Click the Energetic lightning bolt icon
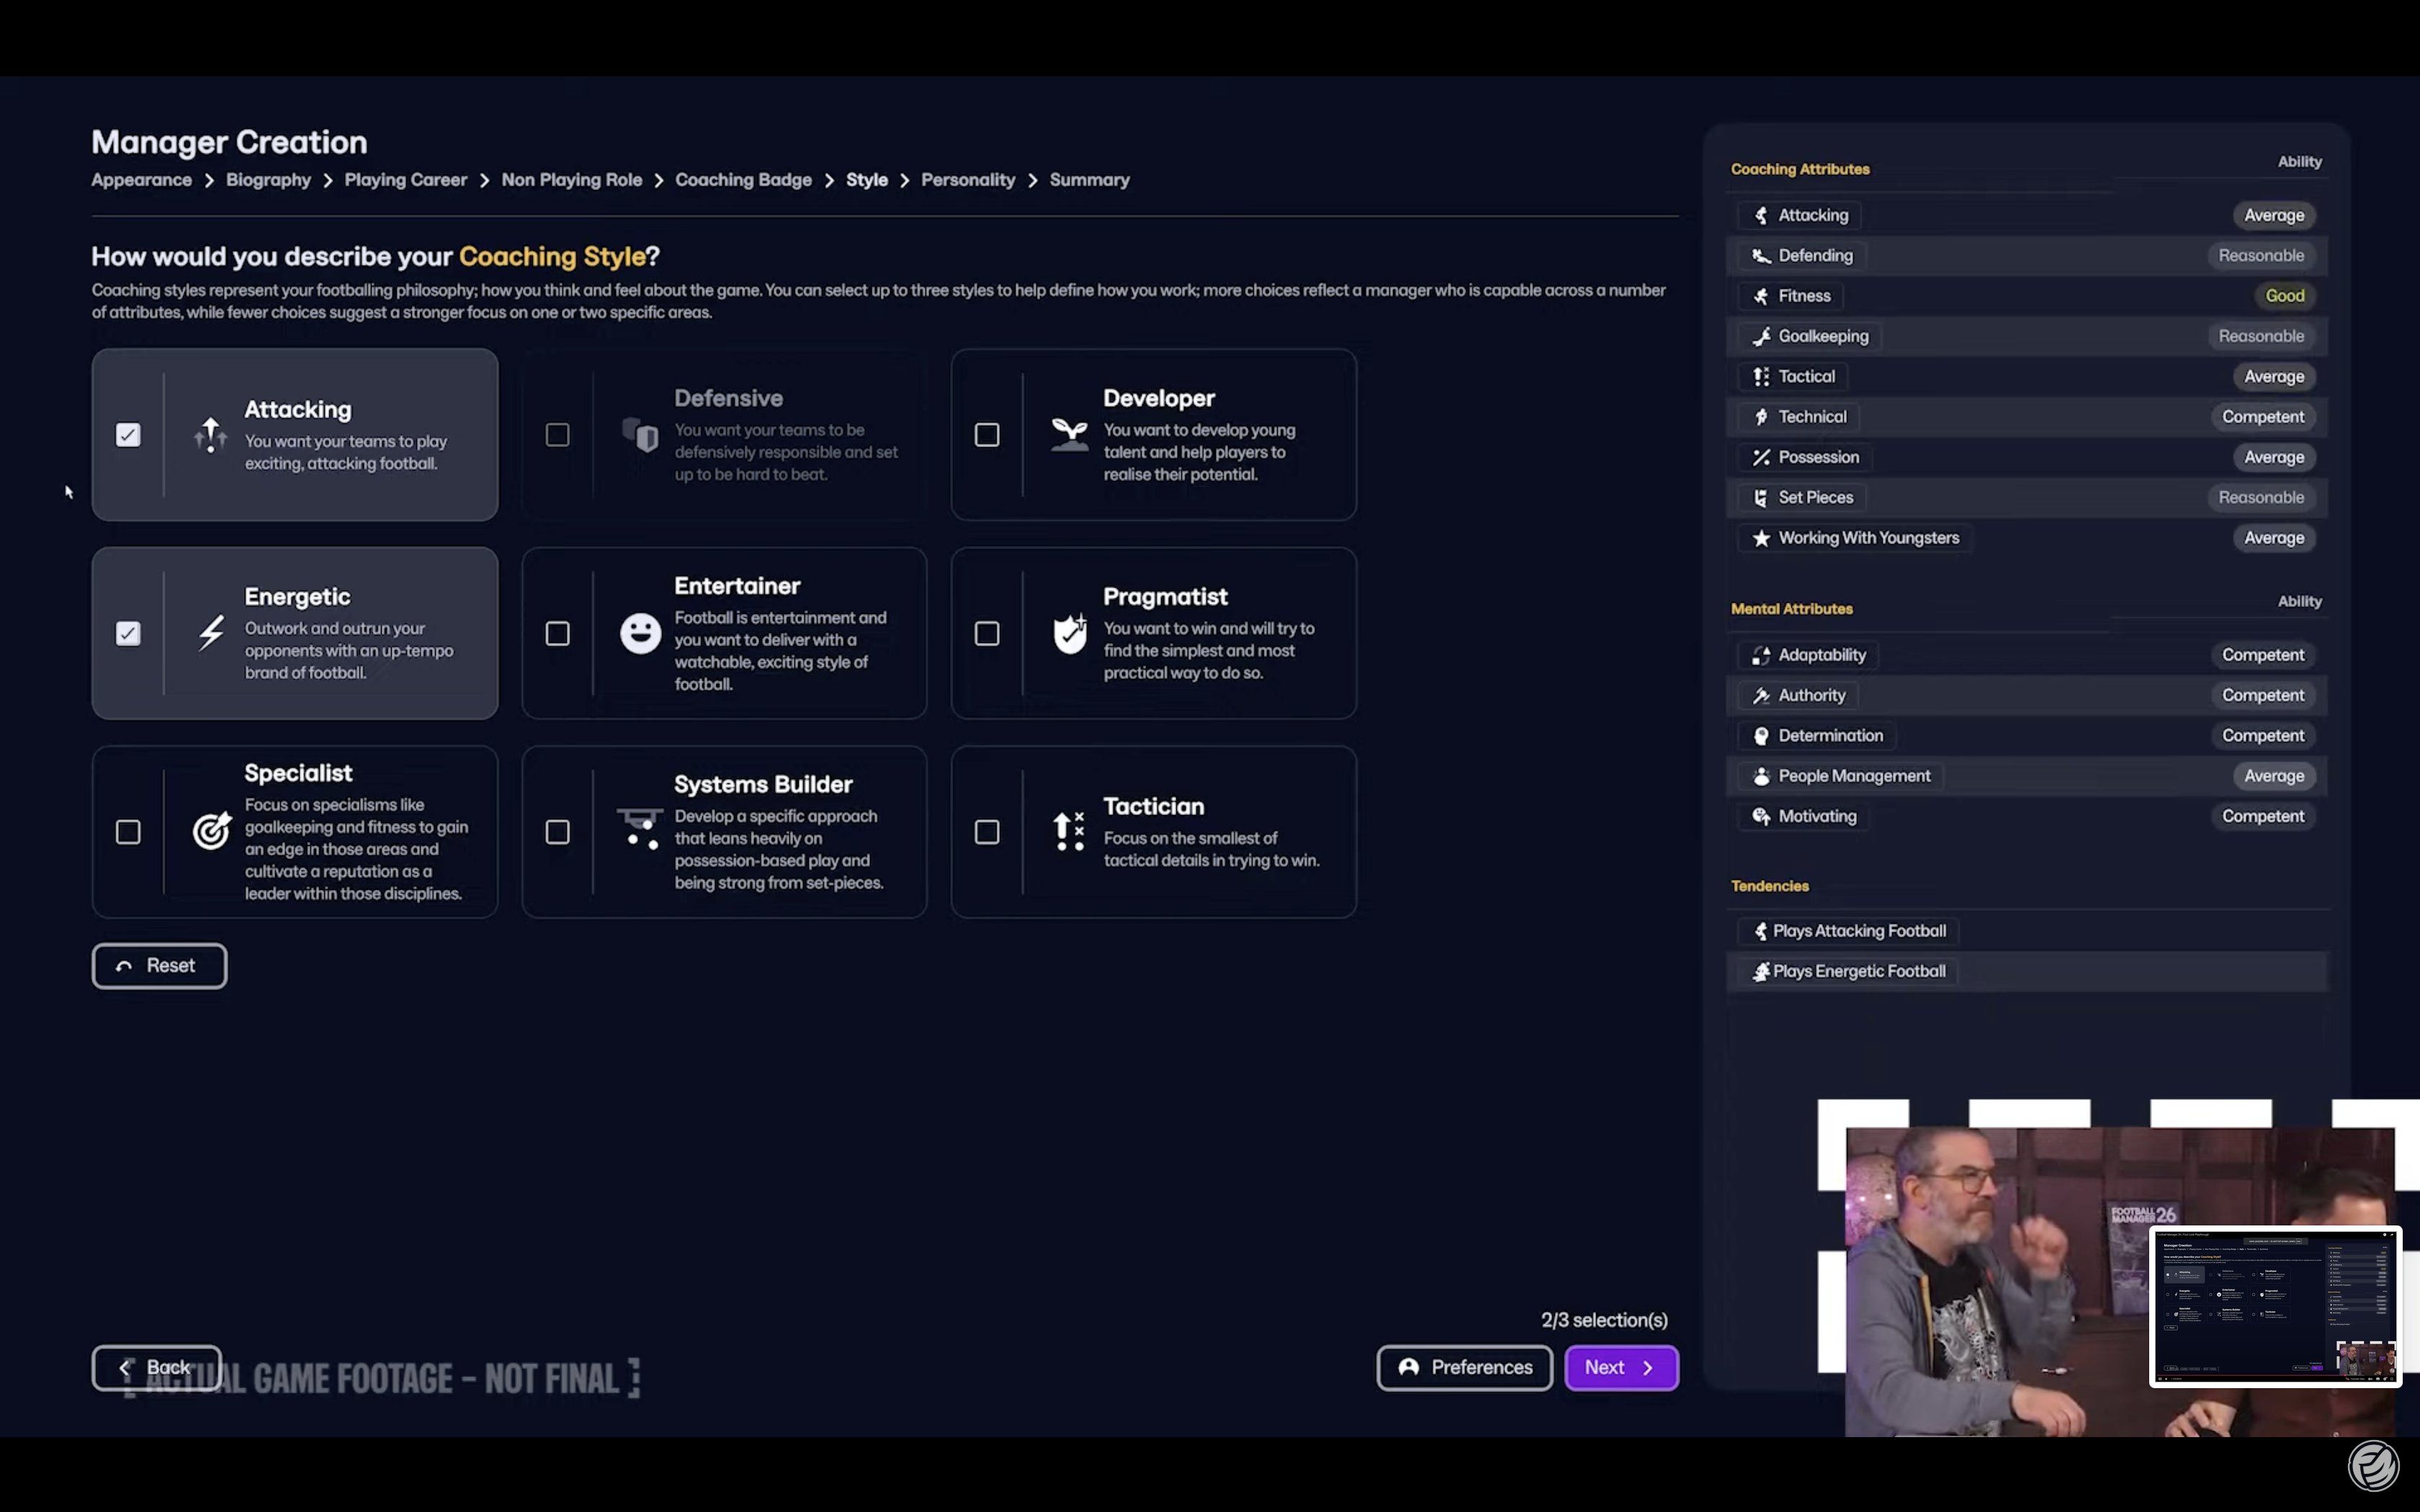 210,633
